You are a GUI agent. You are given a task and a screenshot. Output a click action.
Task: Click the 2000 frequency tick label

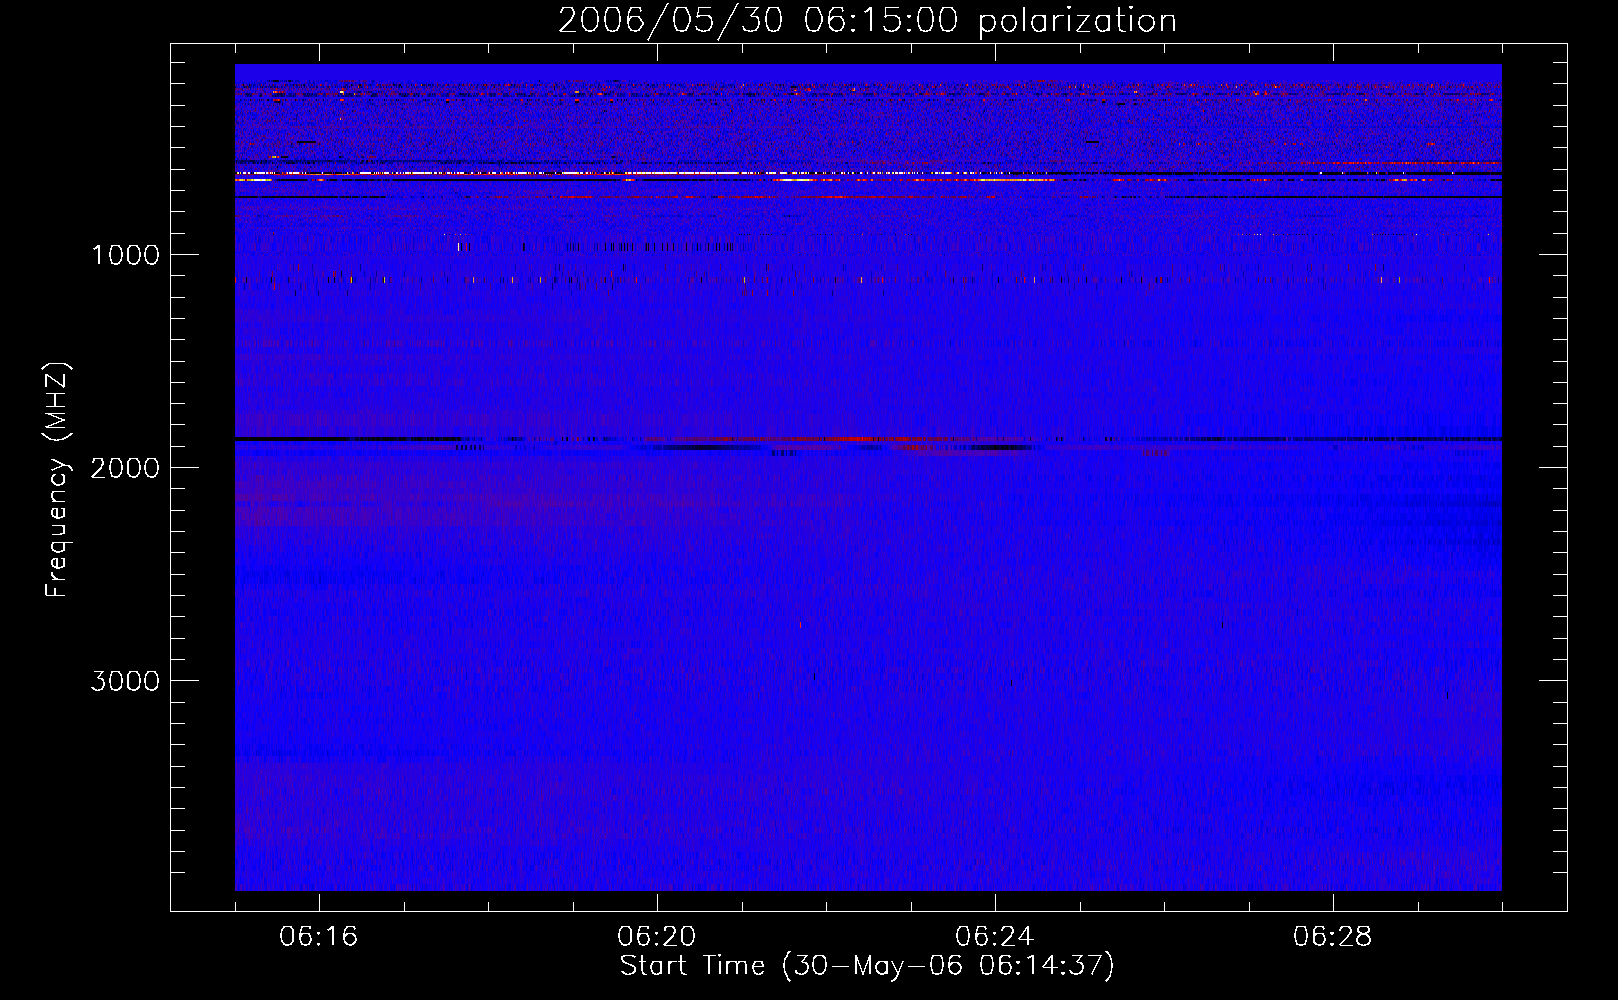[125, 468]
